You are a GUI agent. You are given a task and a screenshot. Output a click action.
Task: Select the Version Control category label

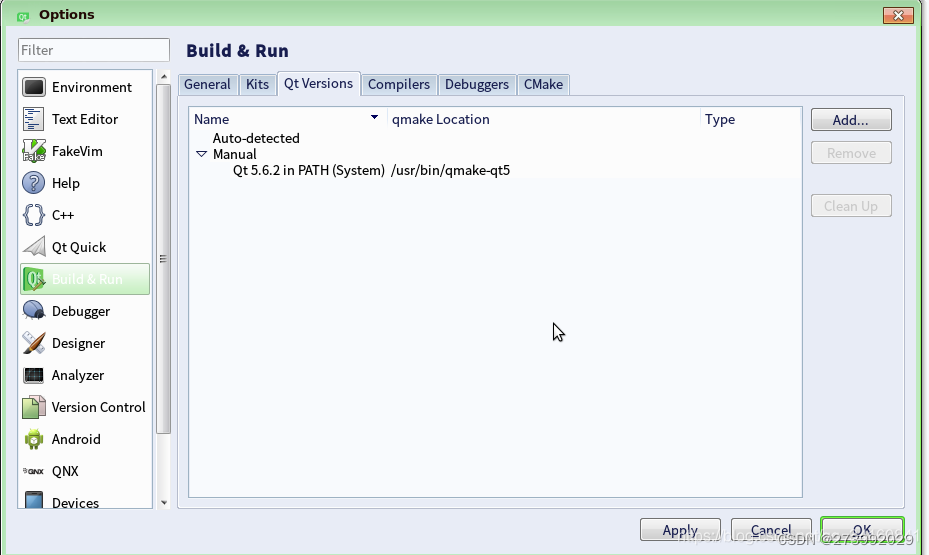click(98, 408)
